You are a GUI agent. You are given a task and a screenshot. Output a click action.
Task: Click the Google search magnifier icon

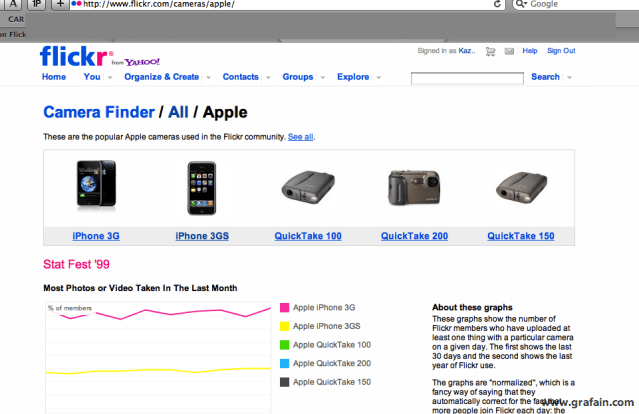point(520,4)
